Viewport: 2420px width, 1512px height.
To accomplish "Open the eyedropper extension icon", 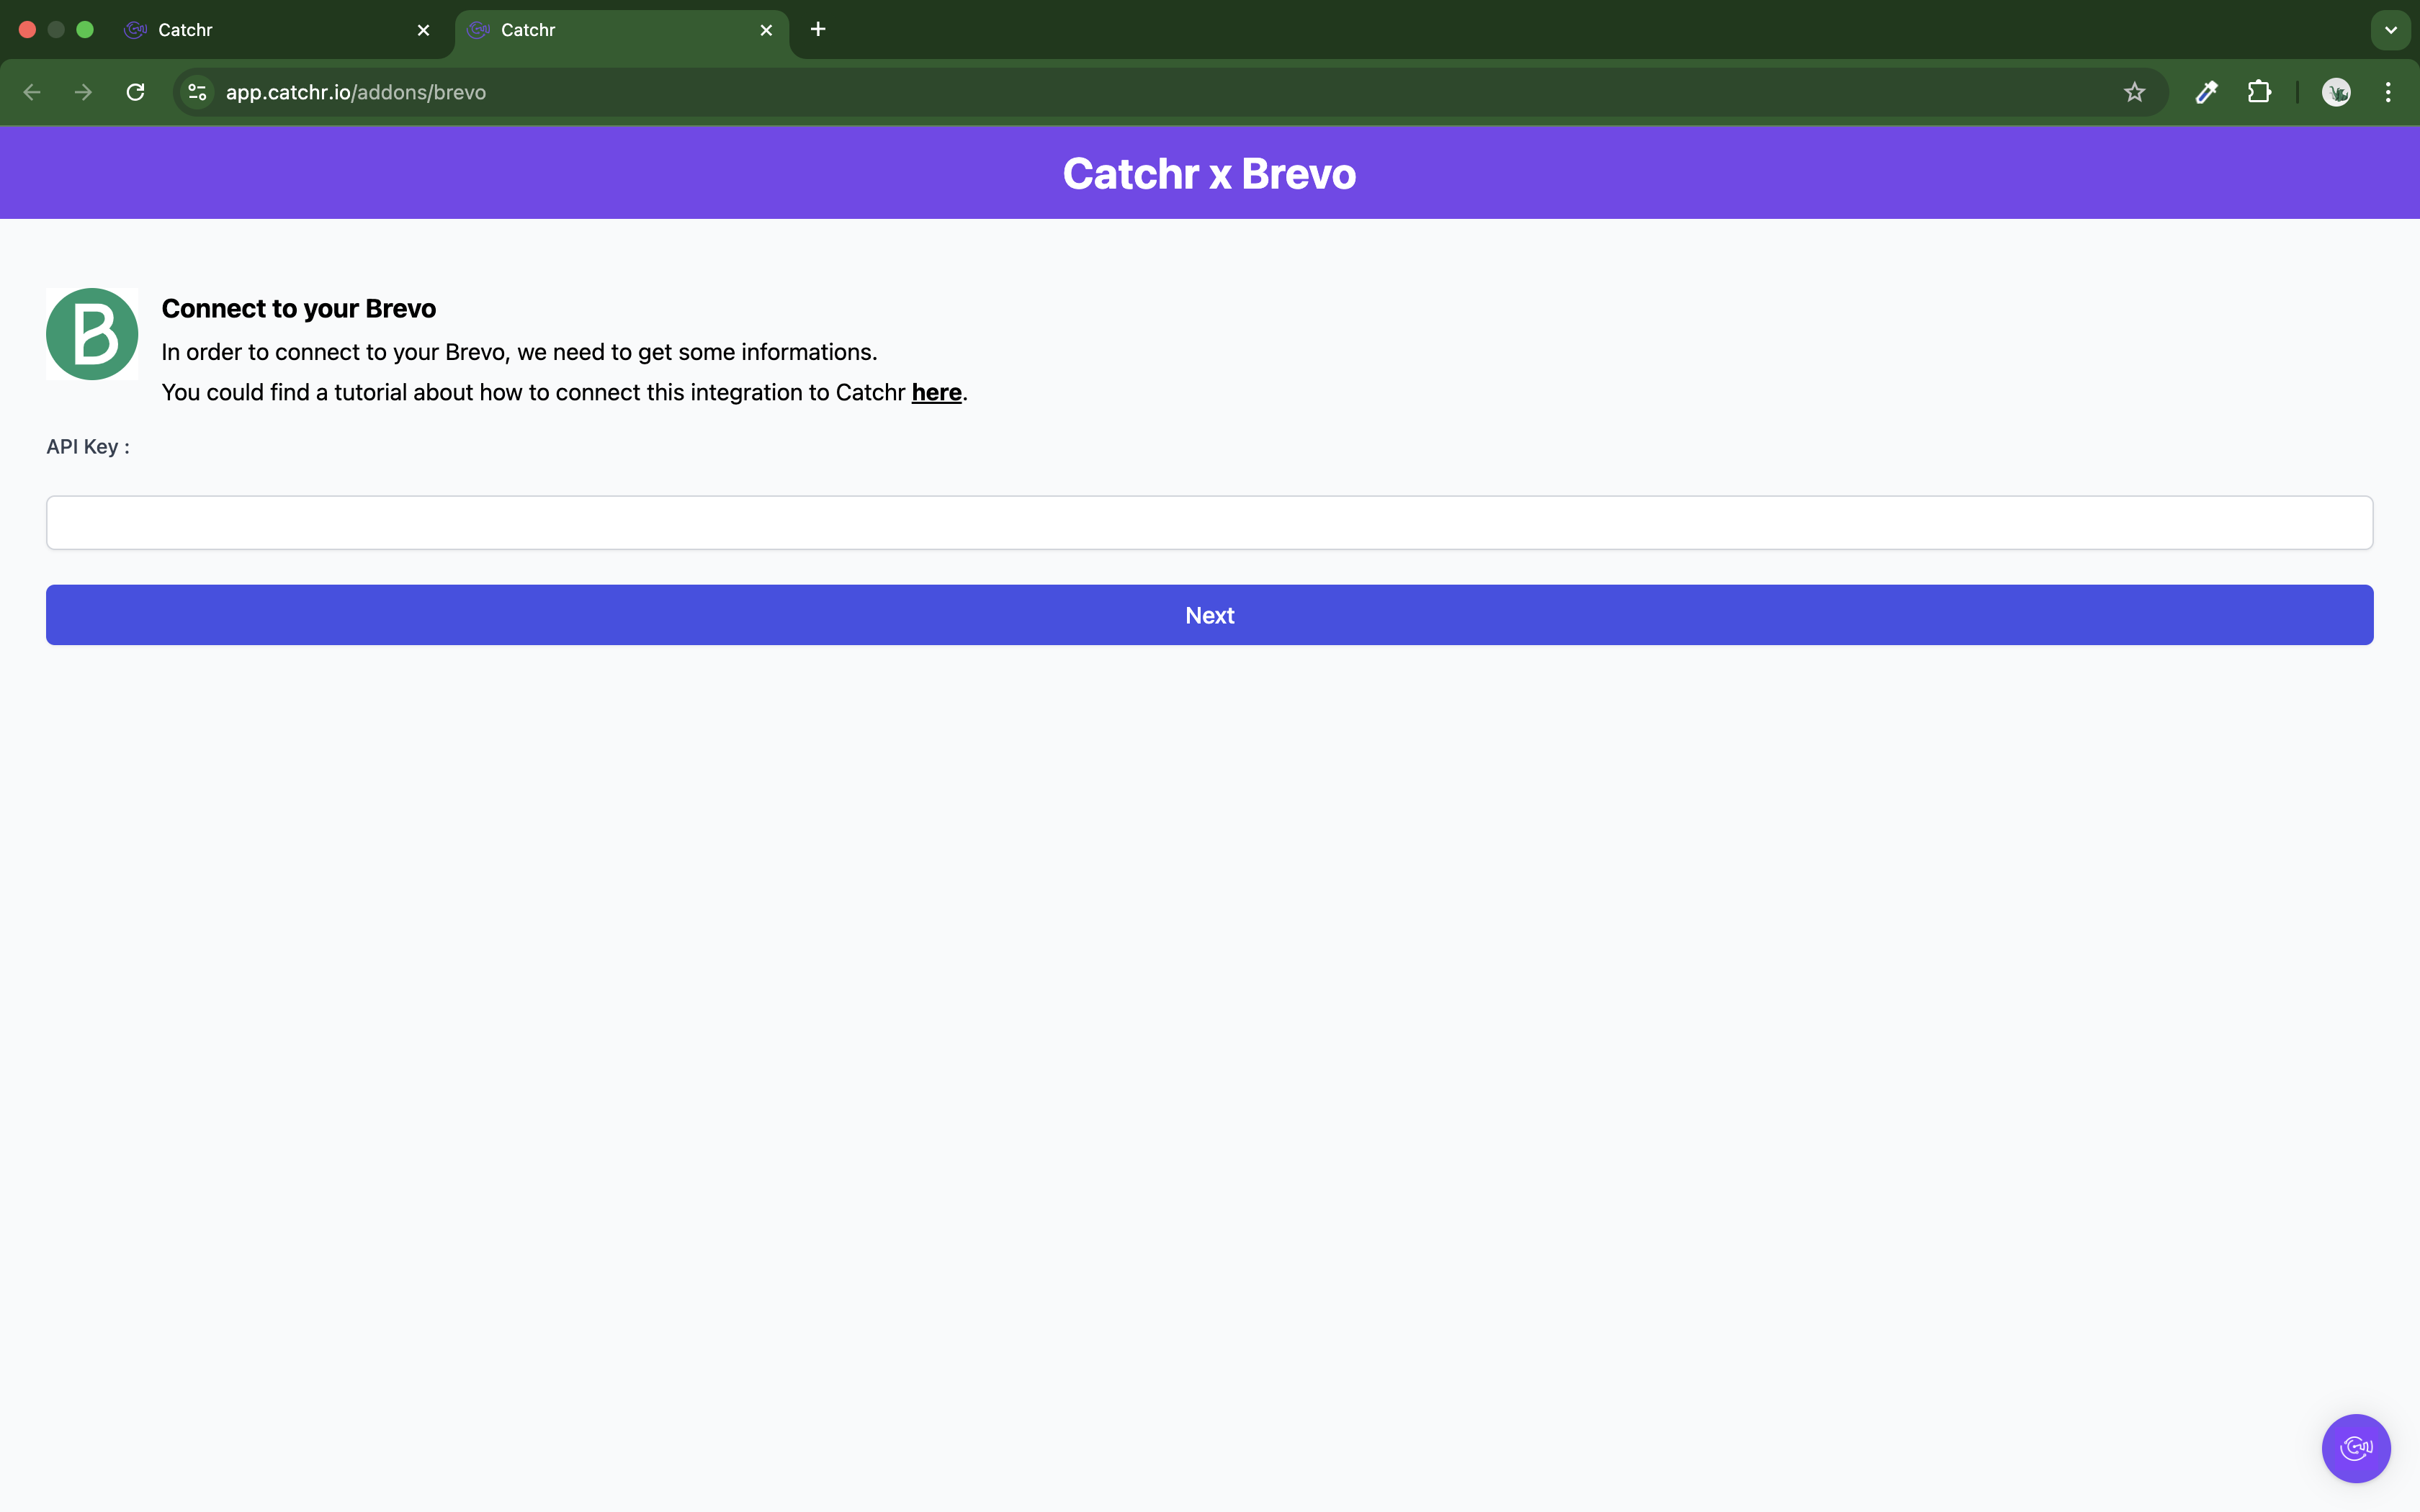I will coord(2207,92).
